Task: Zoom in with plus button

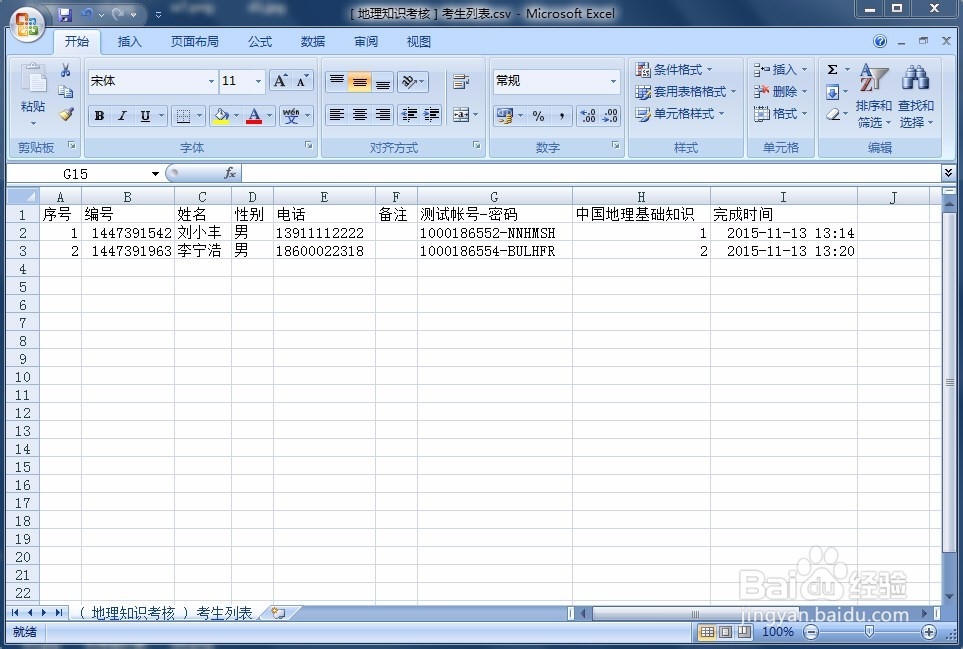Action: point(929,632)
